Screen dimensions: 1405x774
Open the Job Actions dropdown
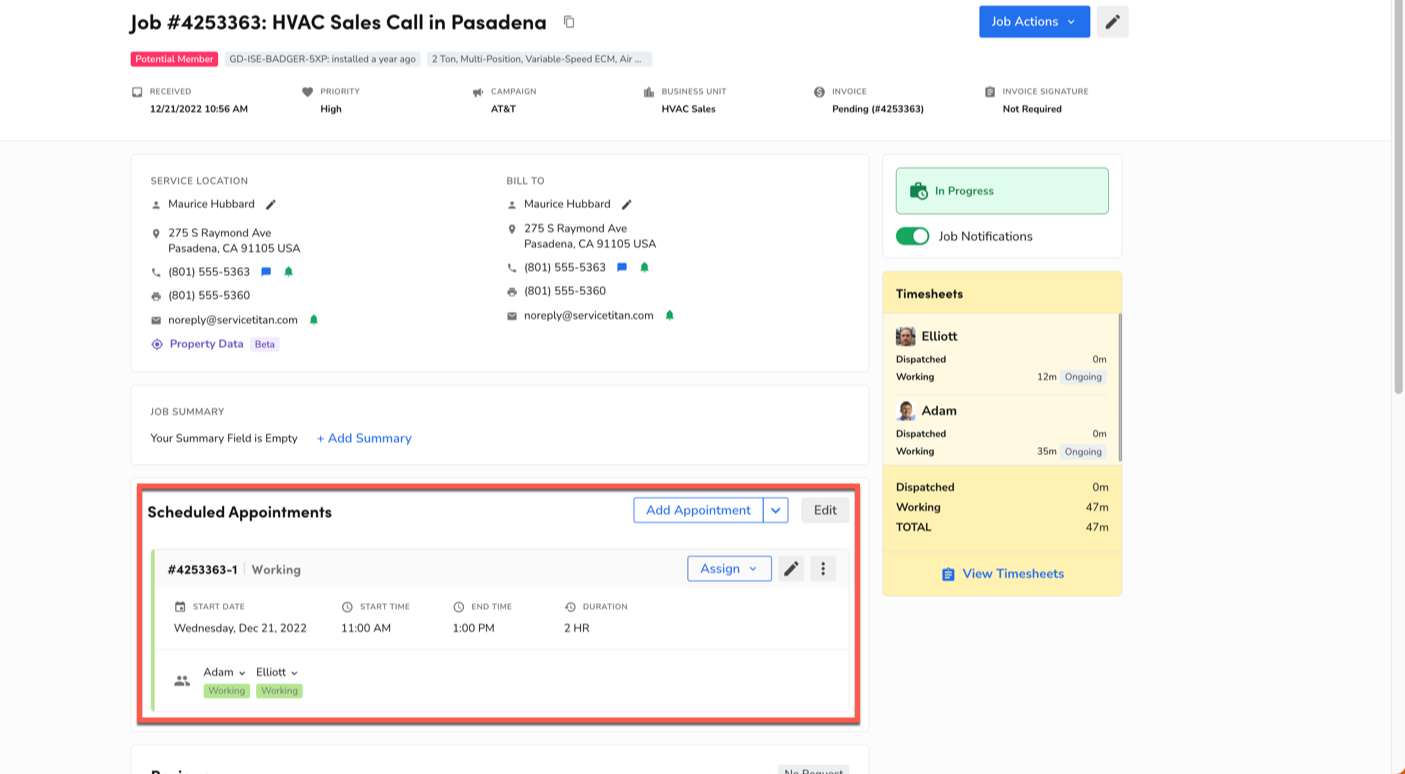click(1033, 22)
